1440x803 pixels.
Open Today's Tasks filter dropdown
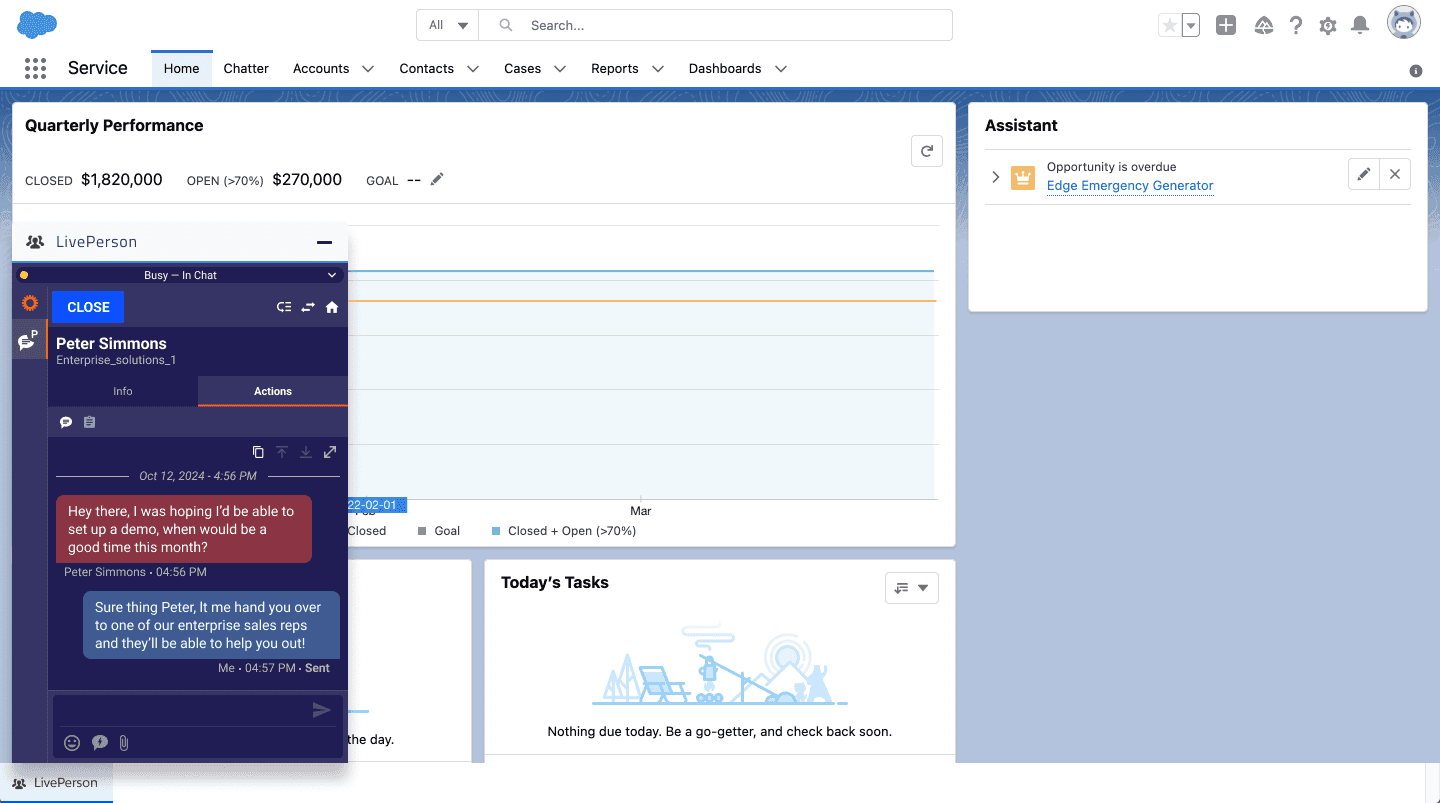point(912,588)
